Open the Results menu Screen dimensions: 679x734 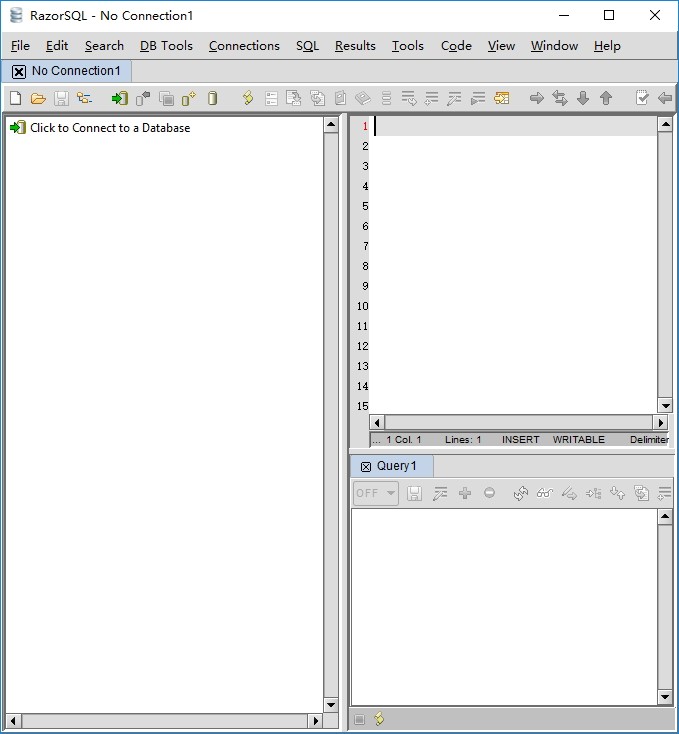click(355, 46)
